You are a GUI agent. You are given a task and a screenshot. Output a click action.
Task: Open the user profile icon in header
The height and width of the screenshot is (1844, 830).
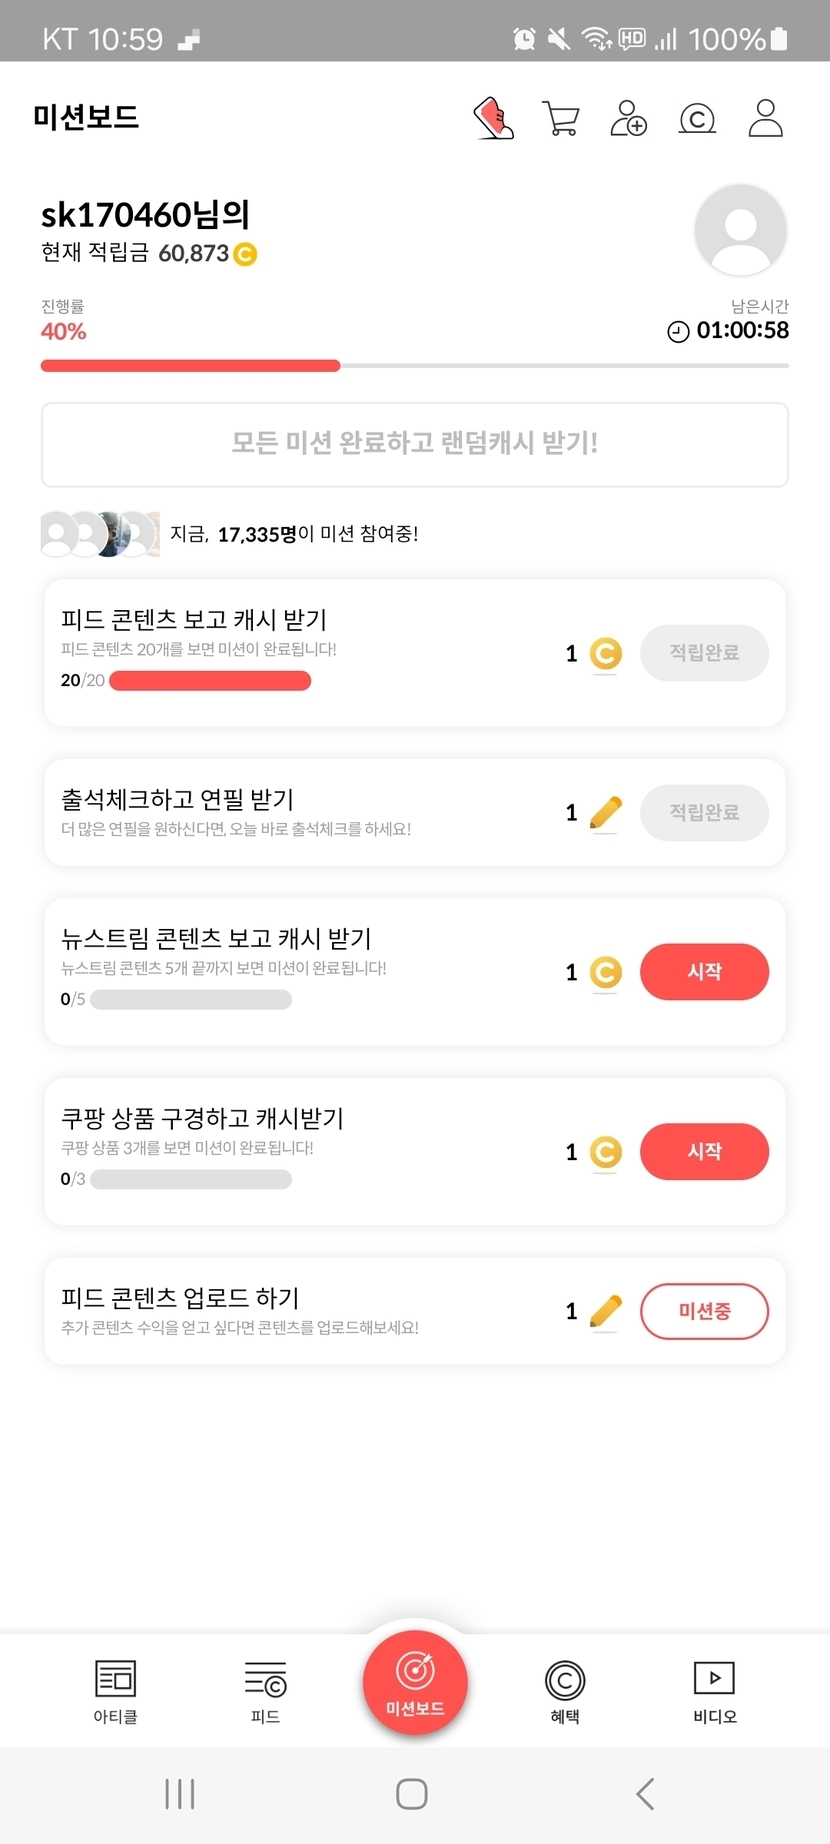pyautogui.click(x=765, y=118)
